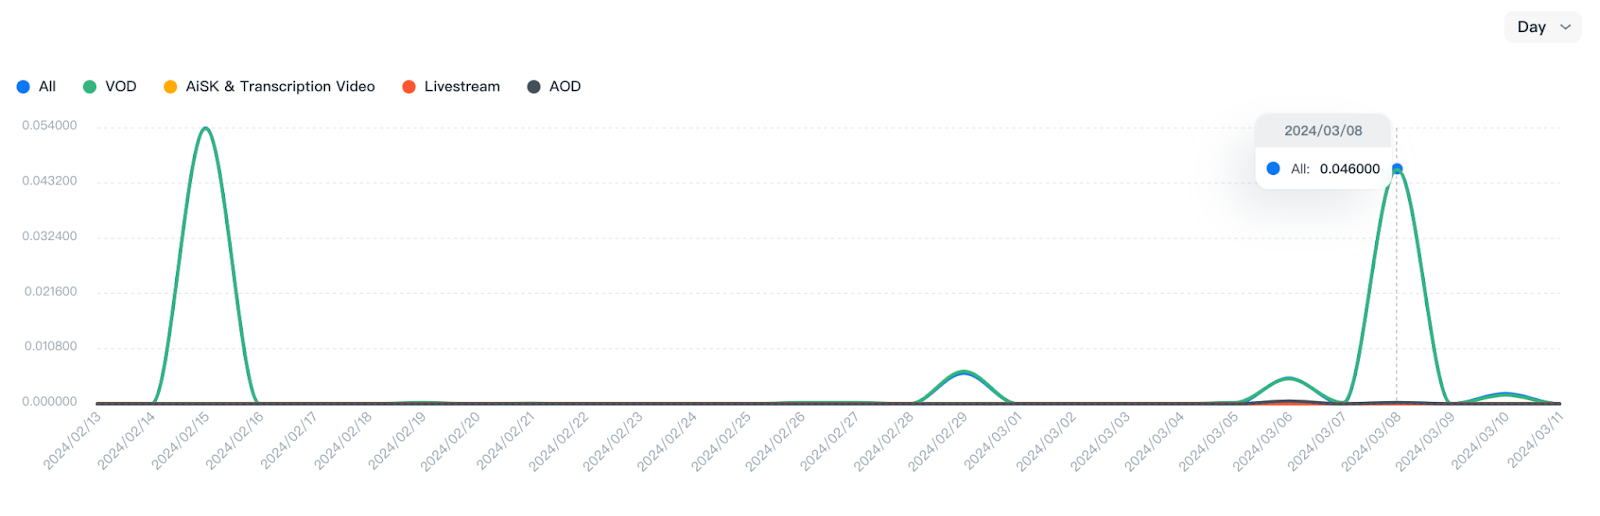This screenshot has height=516, width=1600.
Task: Click the blue dot beside the All legend
Action: click(23, 87)
